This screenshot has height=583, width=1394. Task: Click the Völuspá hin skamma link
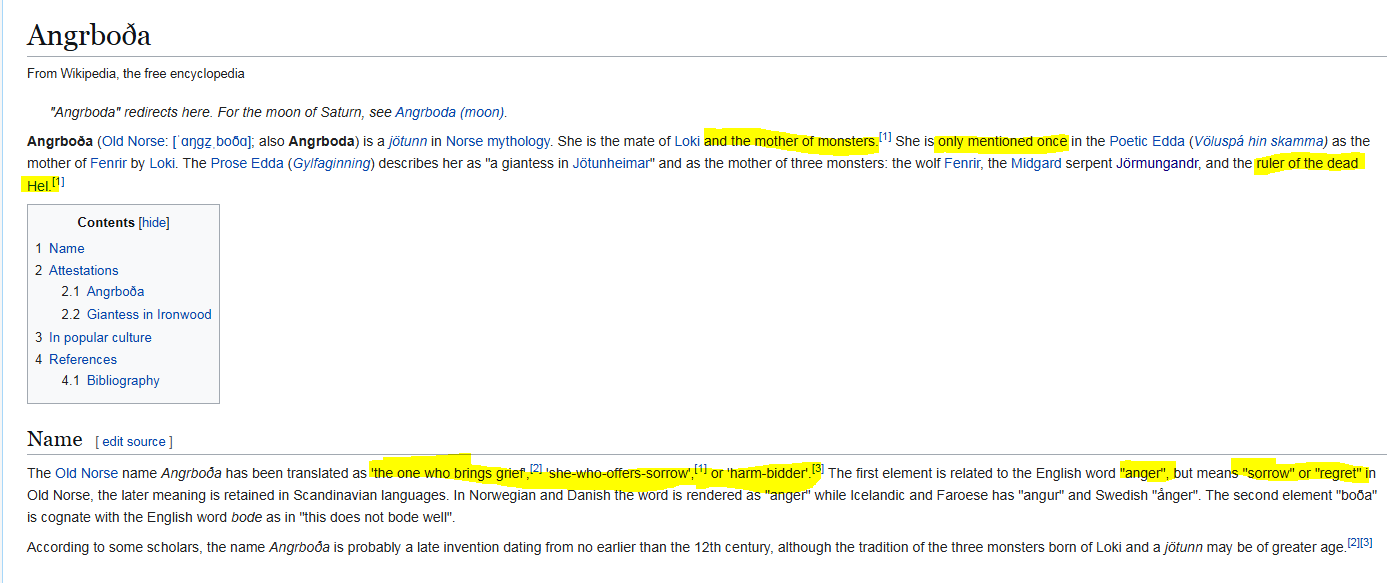coord(1258,141)
